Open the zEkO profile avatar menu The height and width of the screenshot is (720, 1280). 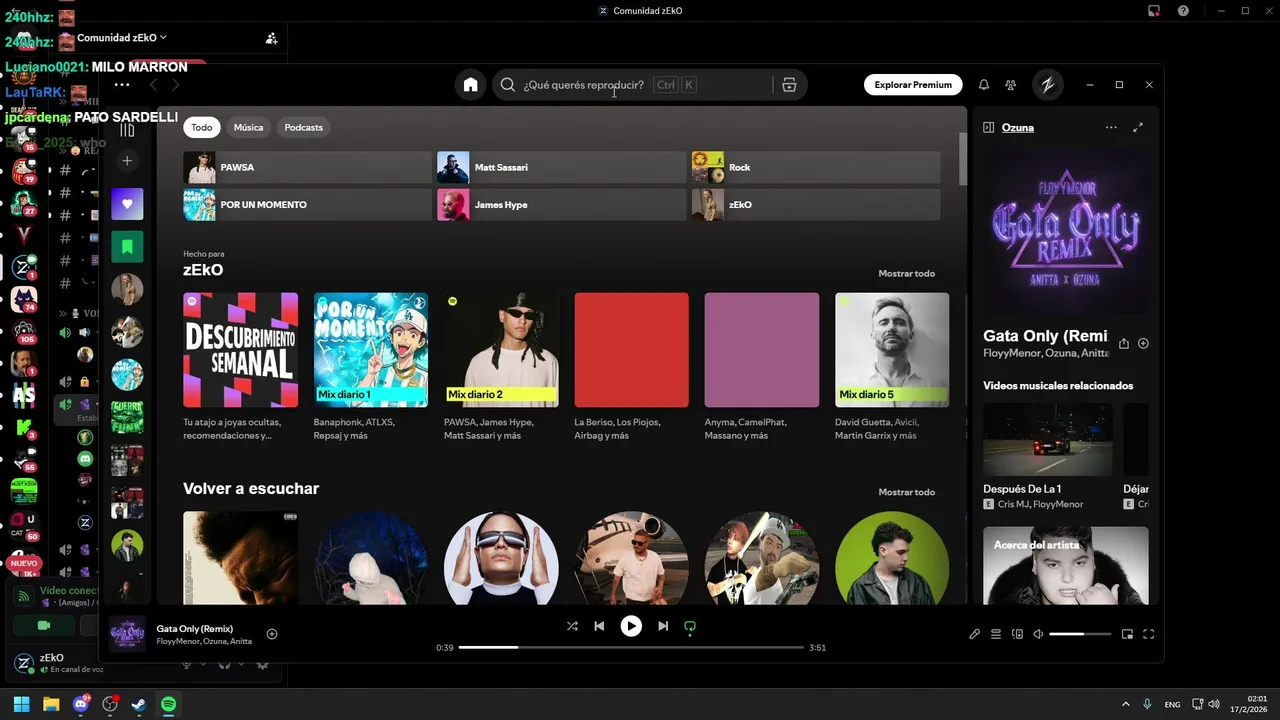pos(1047,85)
